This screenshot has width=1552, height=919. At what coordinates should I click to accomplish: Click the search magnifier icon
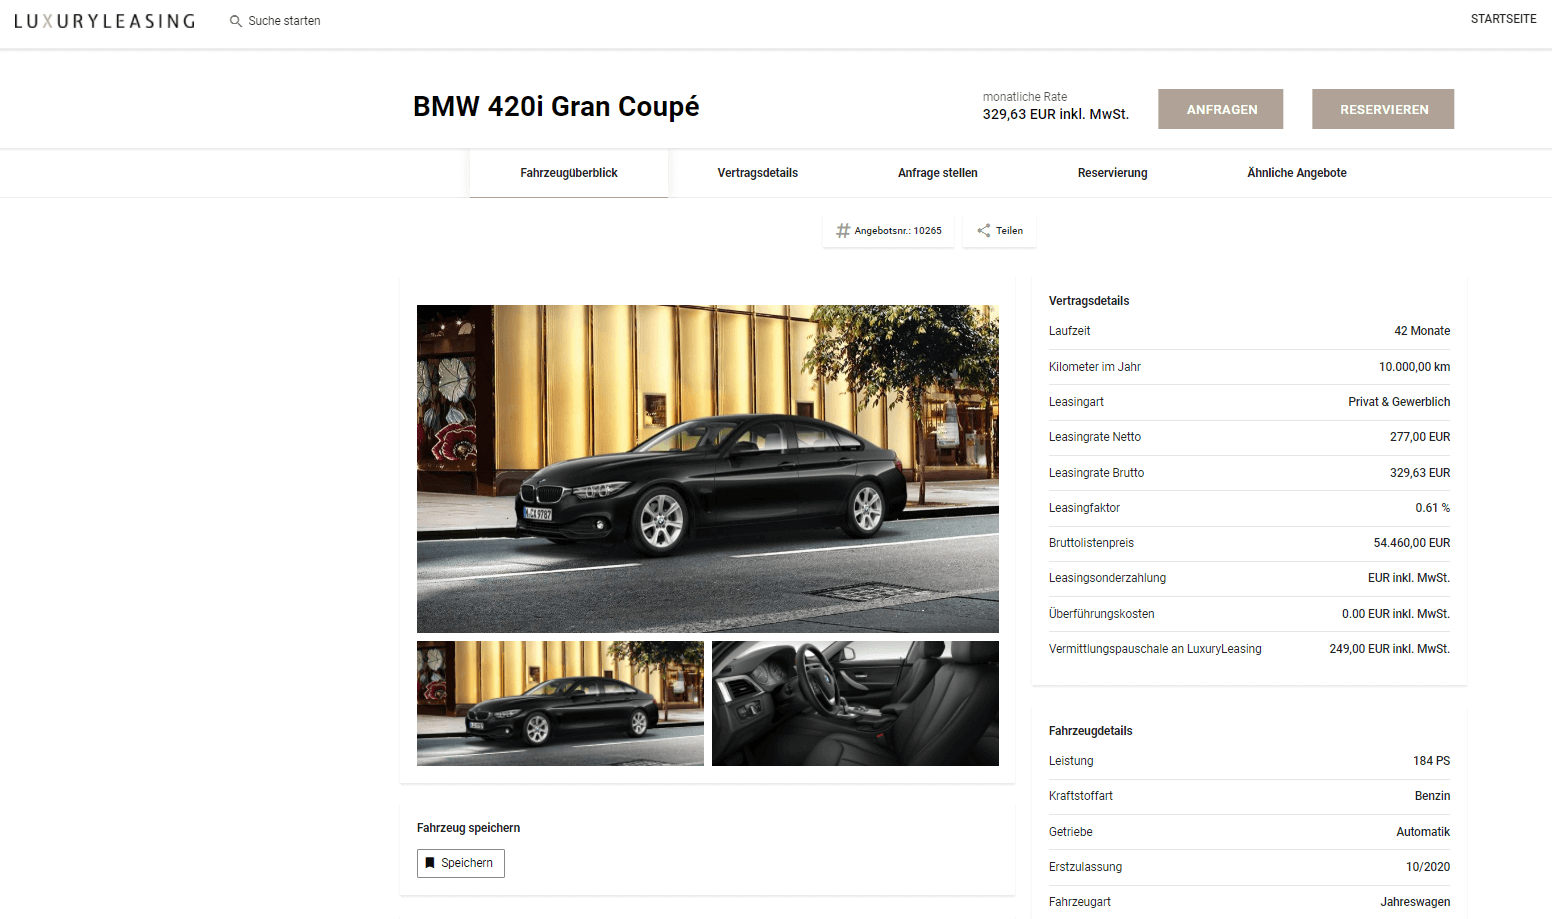pos(236,21)
